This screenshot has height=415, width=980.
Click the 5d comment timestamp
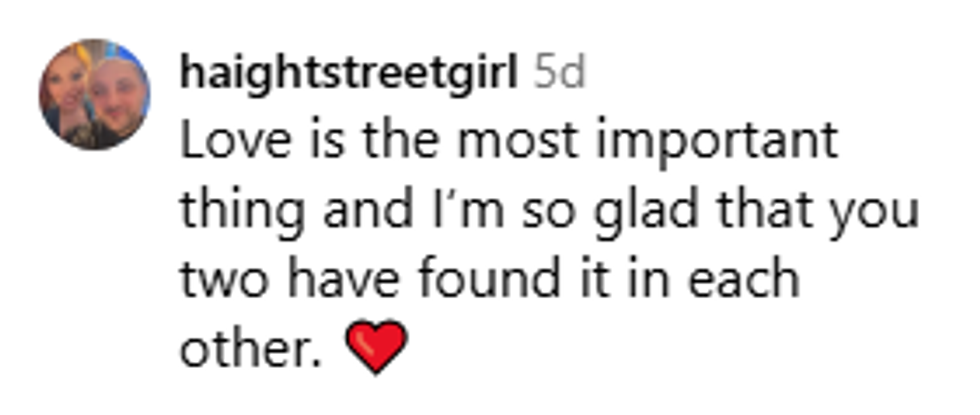click(559, 72)
